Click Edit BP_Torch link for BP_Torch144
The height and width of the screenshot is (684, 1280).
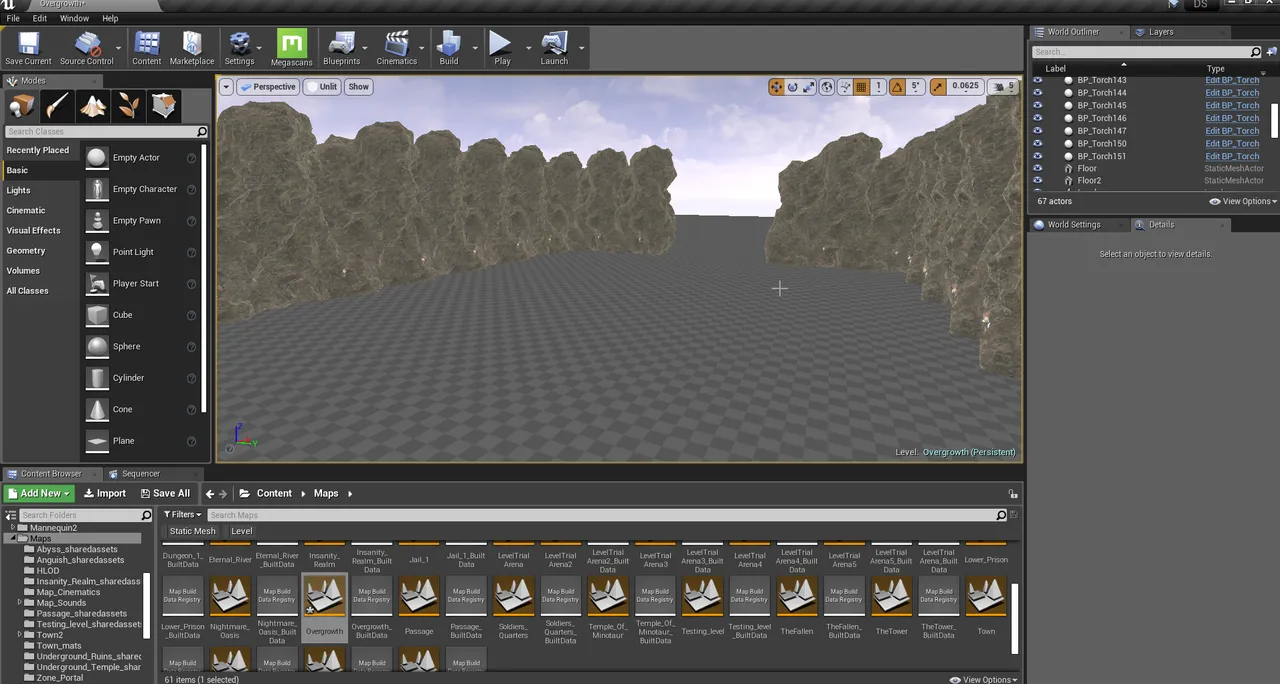click(1232, 93)
